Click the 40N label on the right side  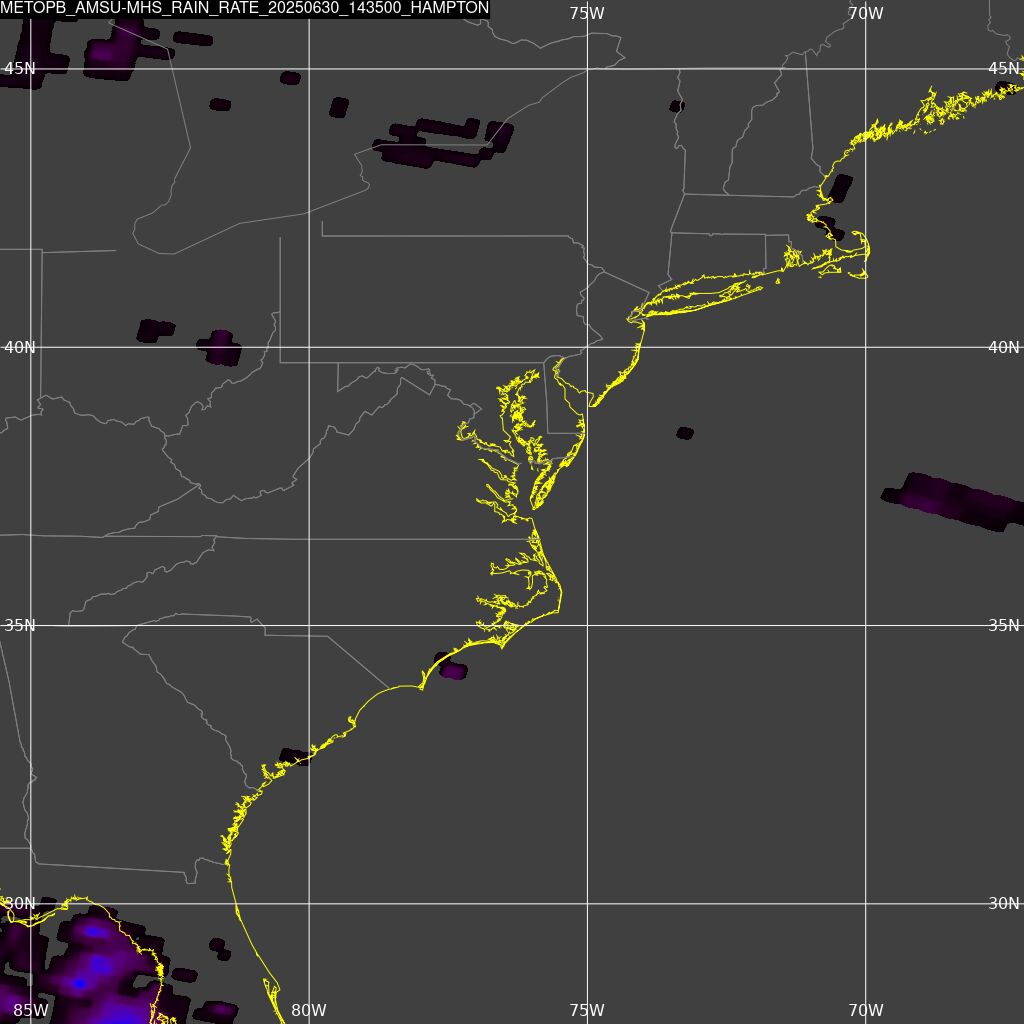[1004, 347]
